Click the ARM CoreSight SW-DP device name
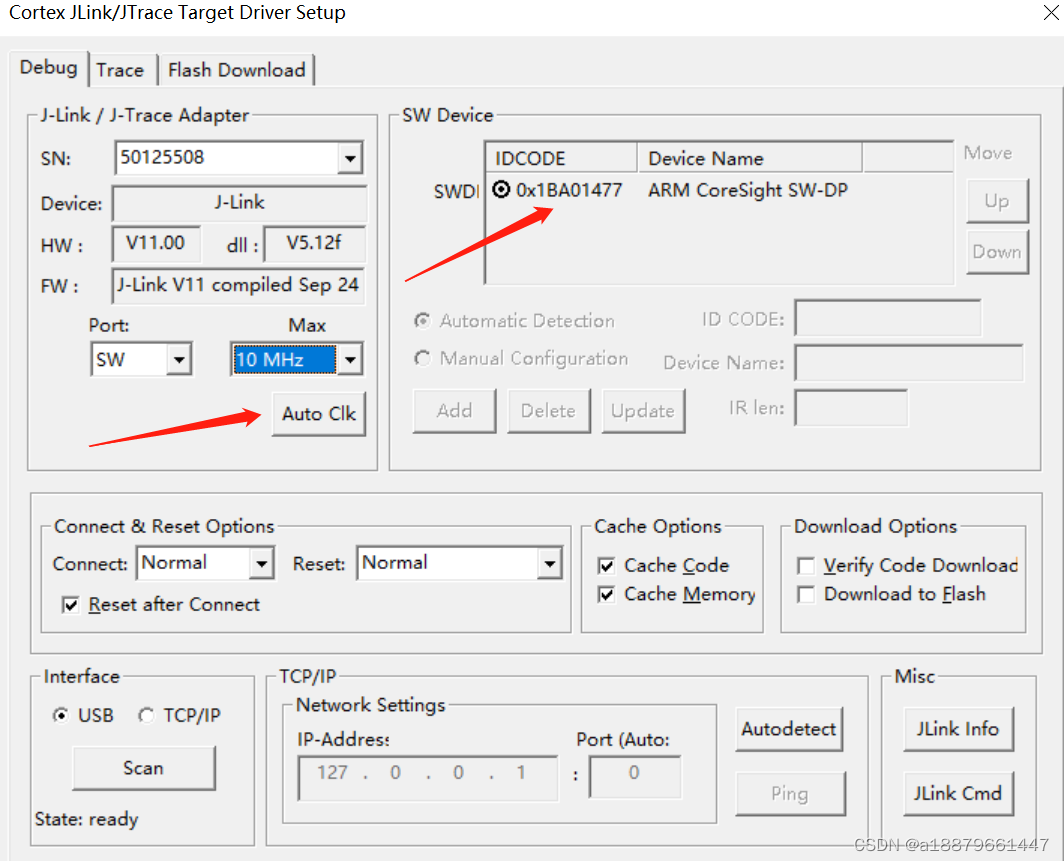The height and width of the screenshot is (861, 1064). coord(748,190)
